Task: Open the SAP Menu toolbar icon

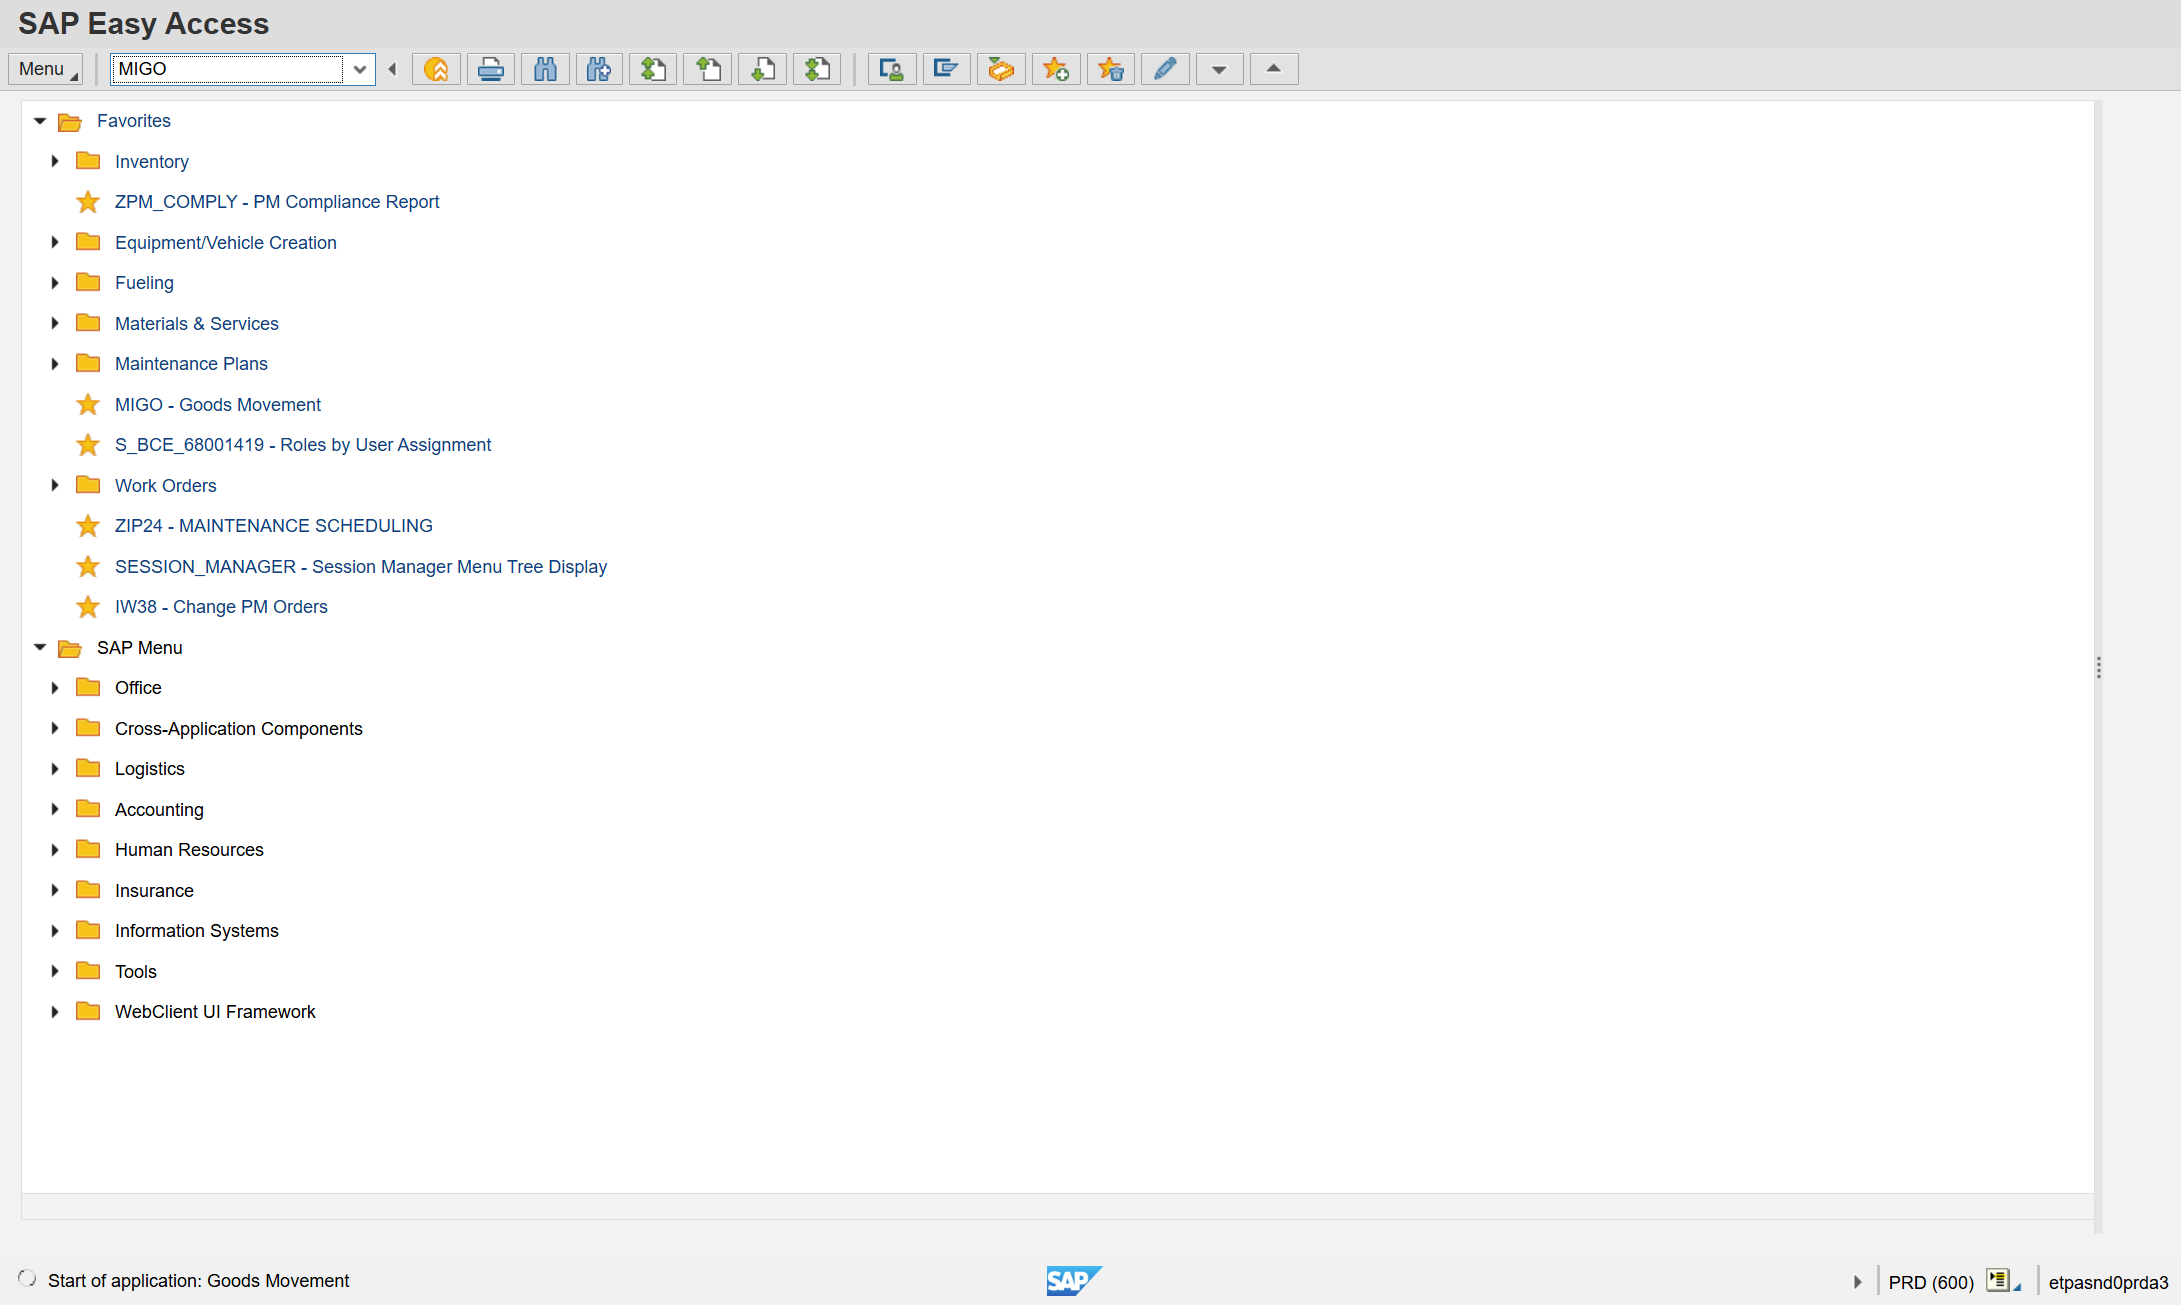Action: (946, 69)
